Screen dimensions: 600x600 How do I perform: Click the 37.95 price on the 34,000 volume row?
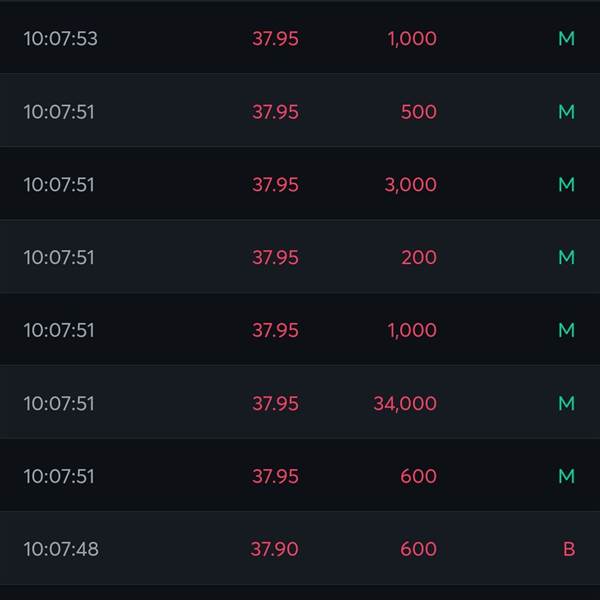point(275,404)
